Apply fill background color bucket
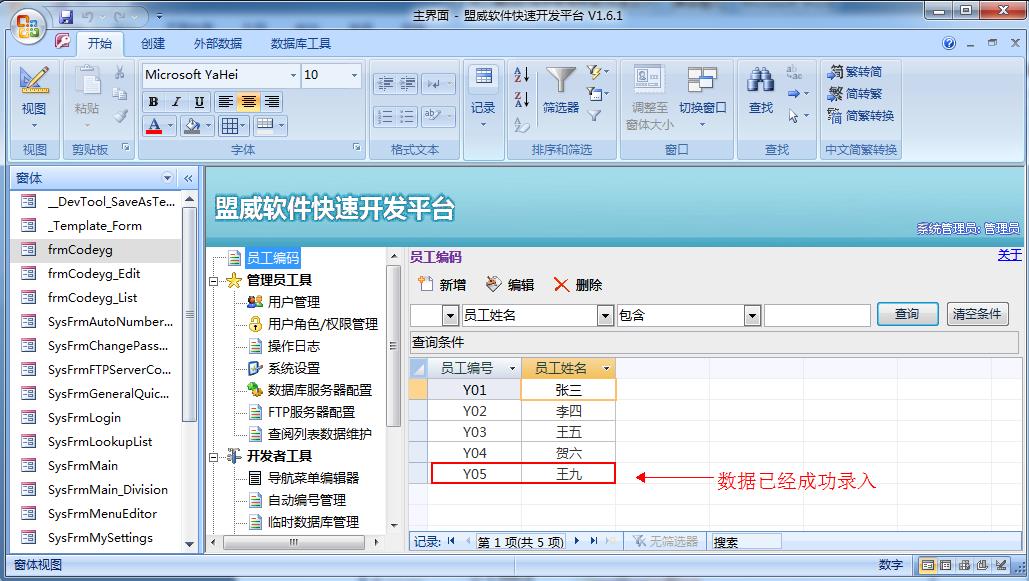This screenshot has width=1029, height=581. [192, 125]
